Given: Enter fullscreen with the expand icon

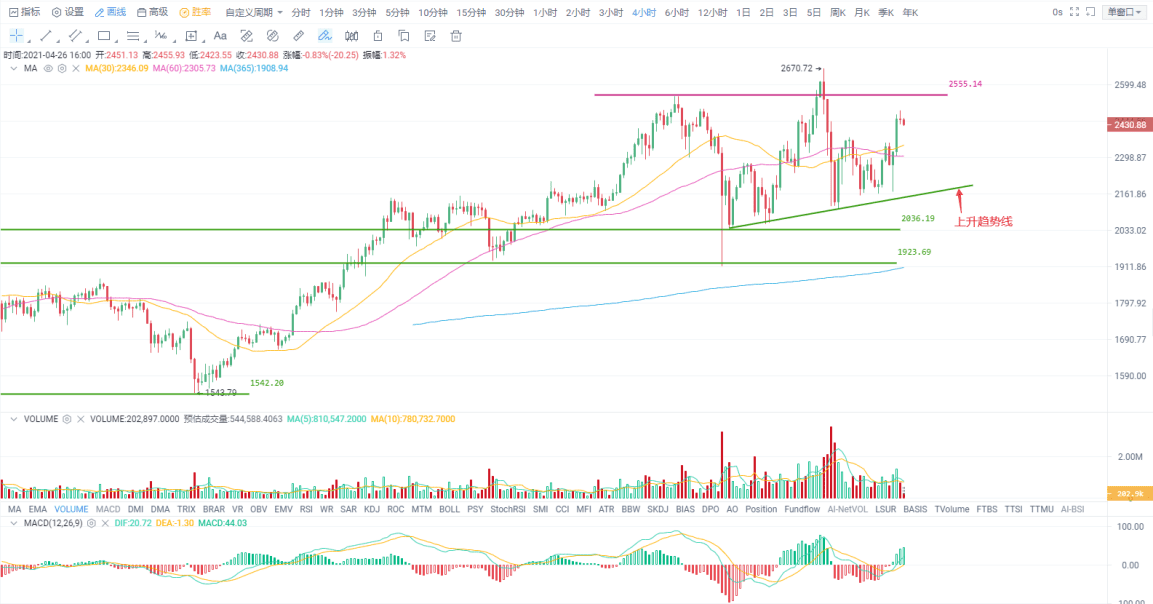Looking at the screenshot, I should click(1074, 12).
